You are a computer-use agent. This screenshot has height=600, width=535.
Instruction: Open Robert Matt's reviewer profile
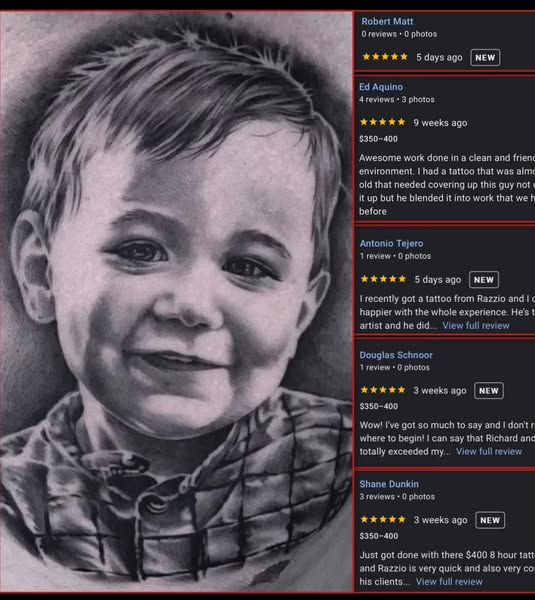click(387, 21)
